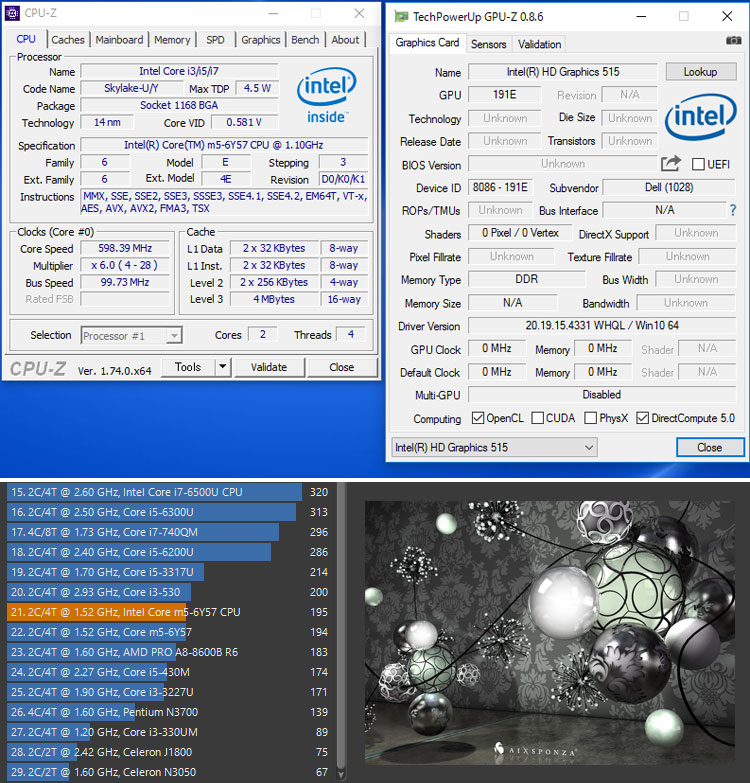
Task: Switch to the CPU tab
Action: (x=26, y=39)
